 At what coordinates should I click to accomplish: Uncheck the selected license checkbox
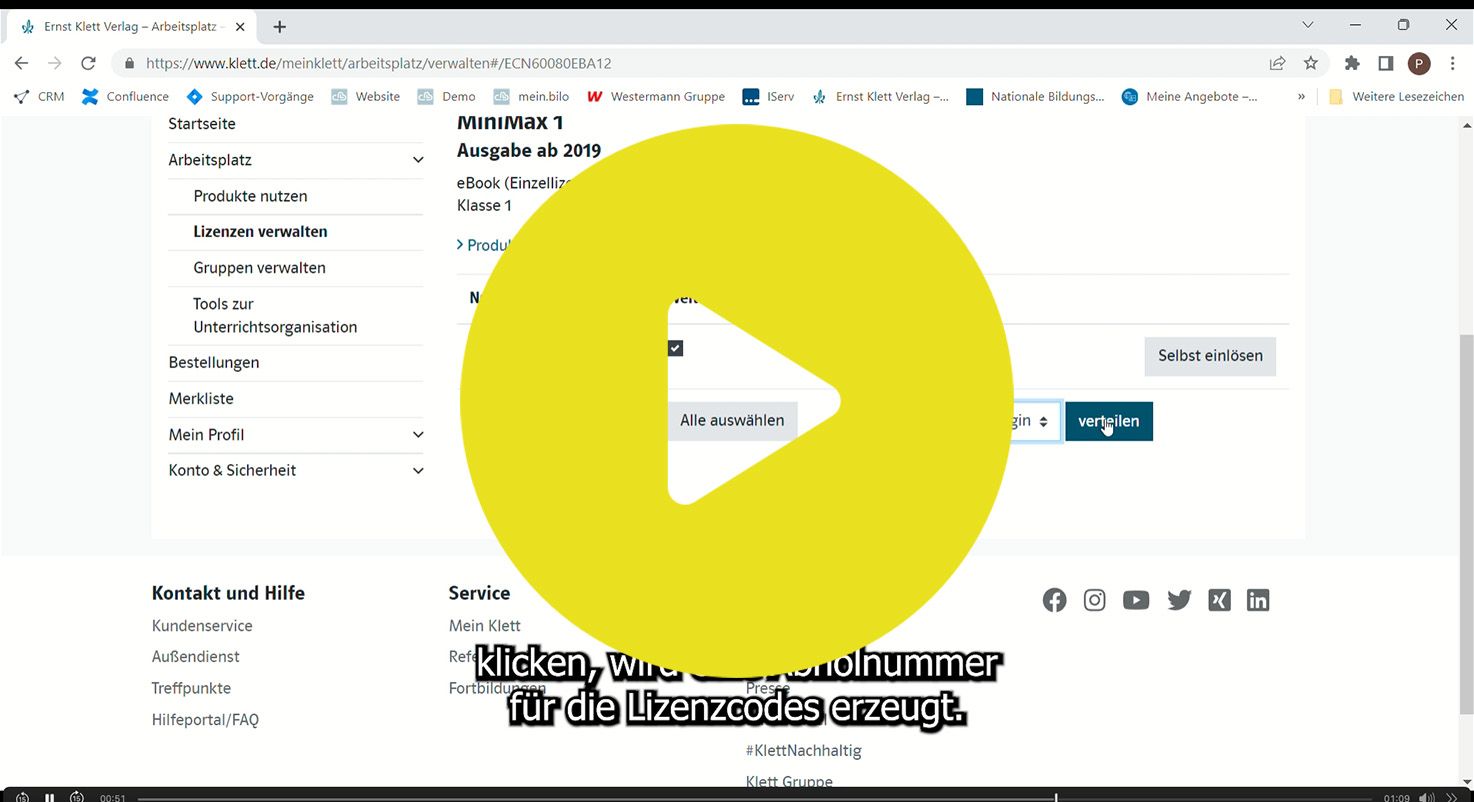coord(675,348)
